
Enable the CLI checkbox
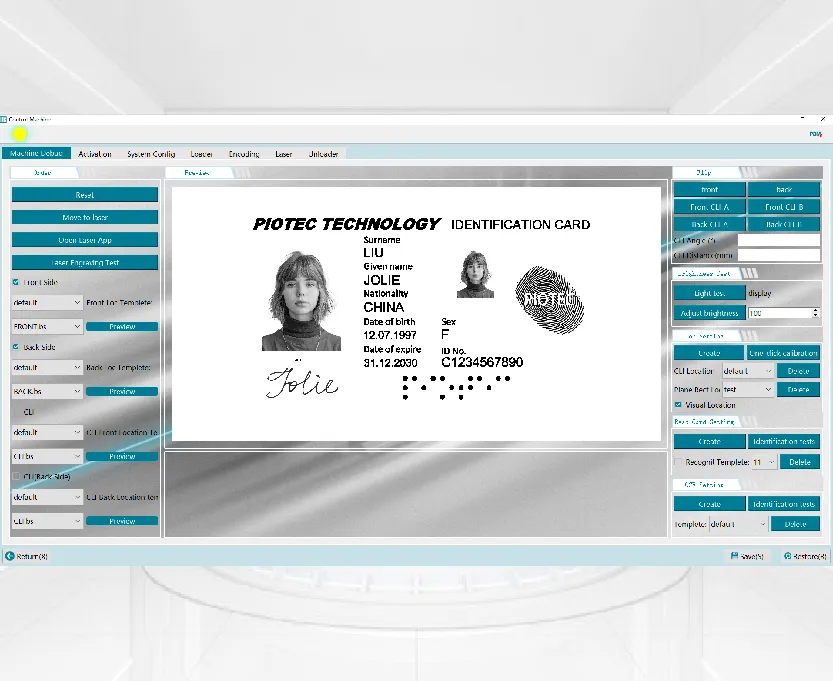[16, 412]
